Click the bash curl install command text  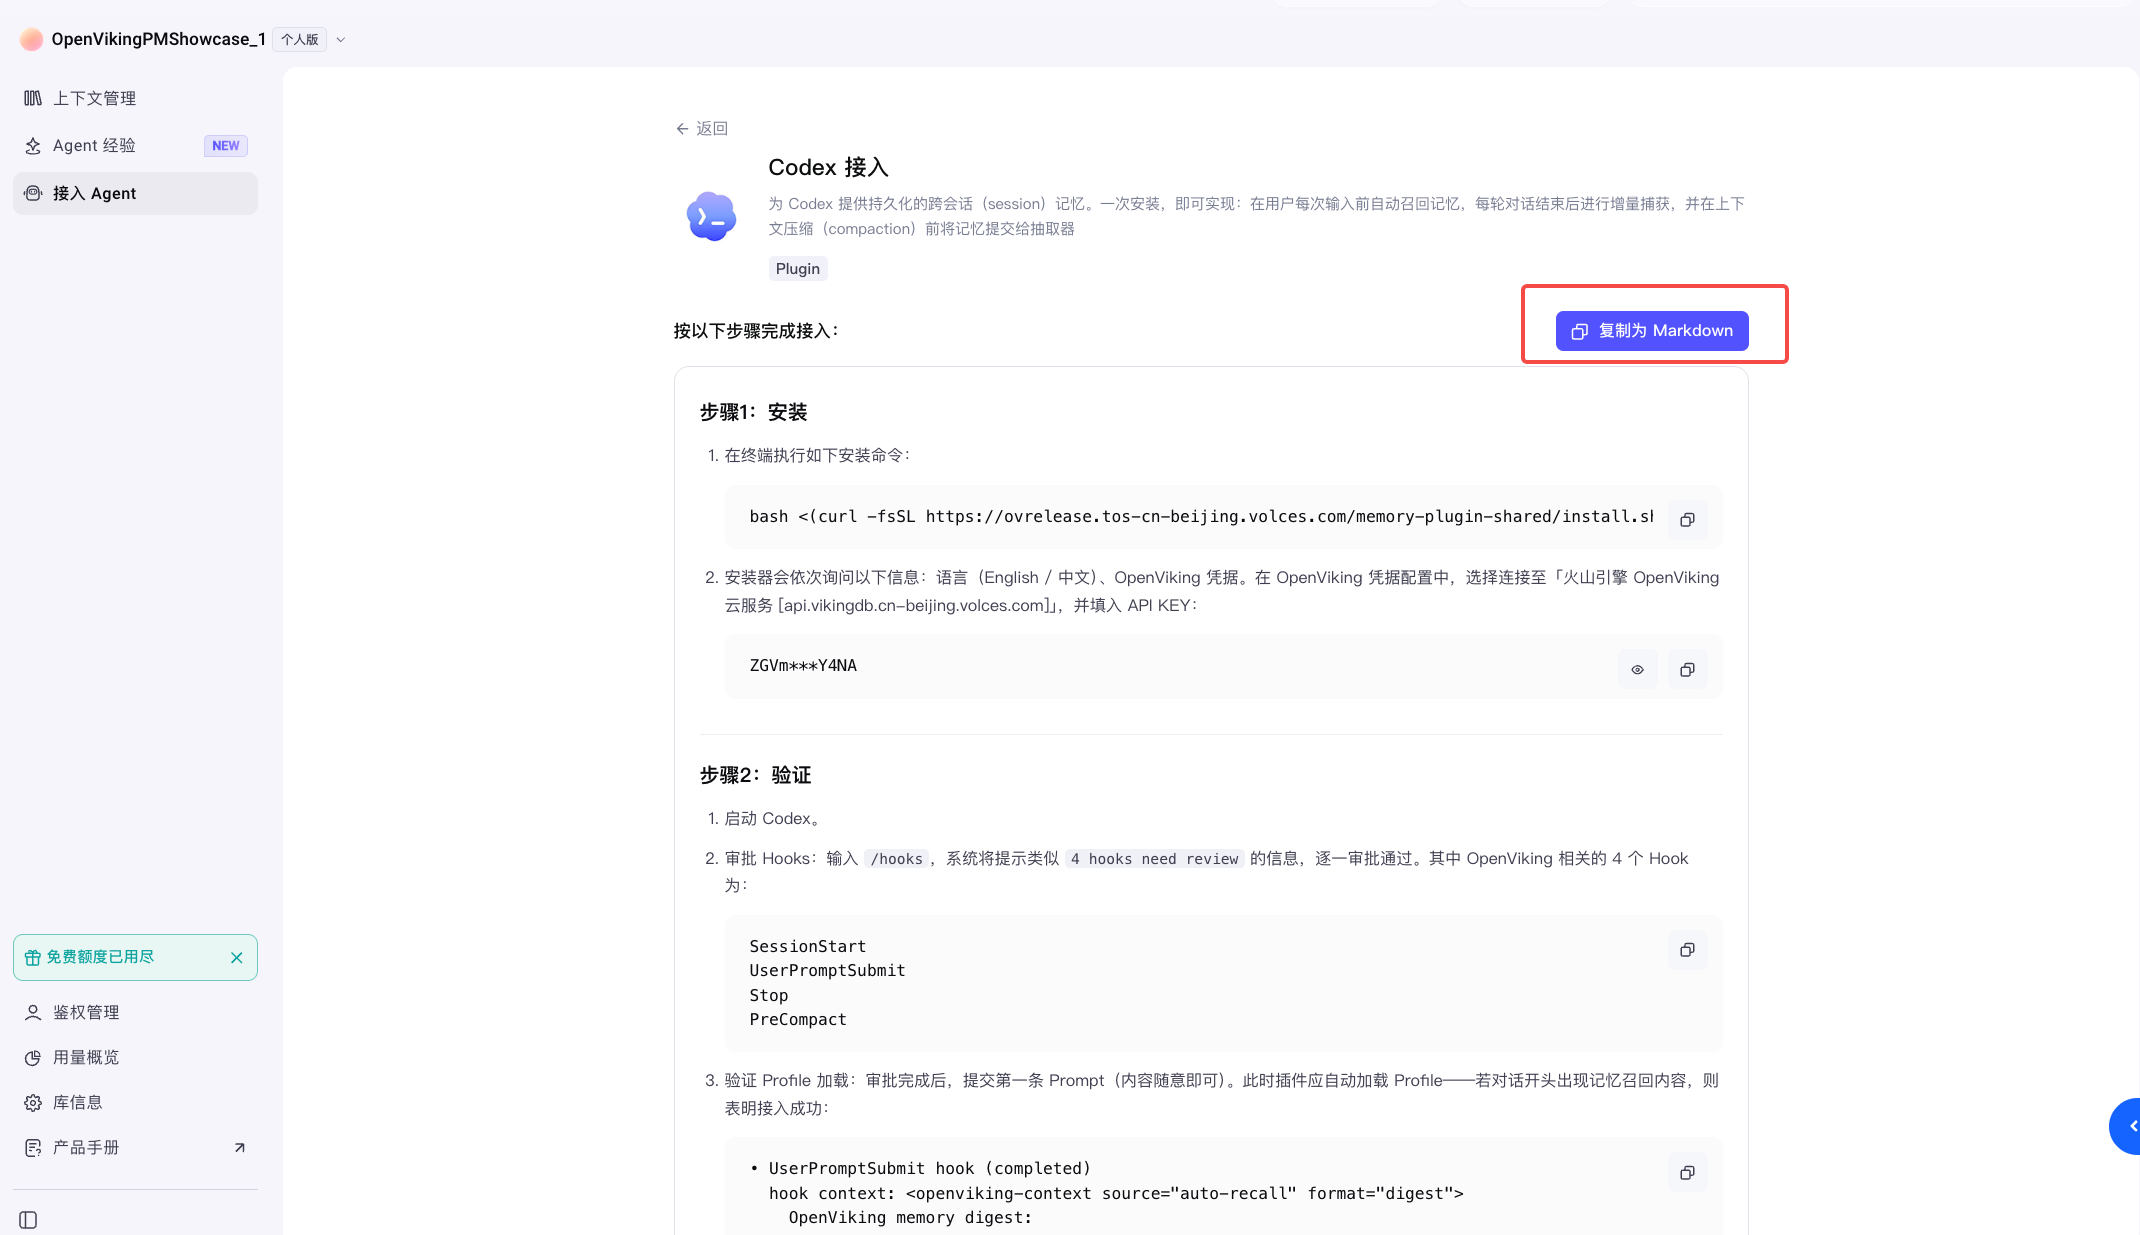coord(1201,517)
